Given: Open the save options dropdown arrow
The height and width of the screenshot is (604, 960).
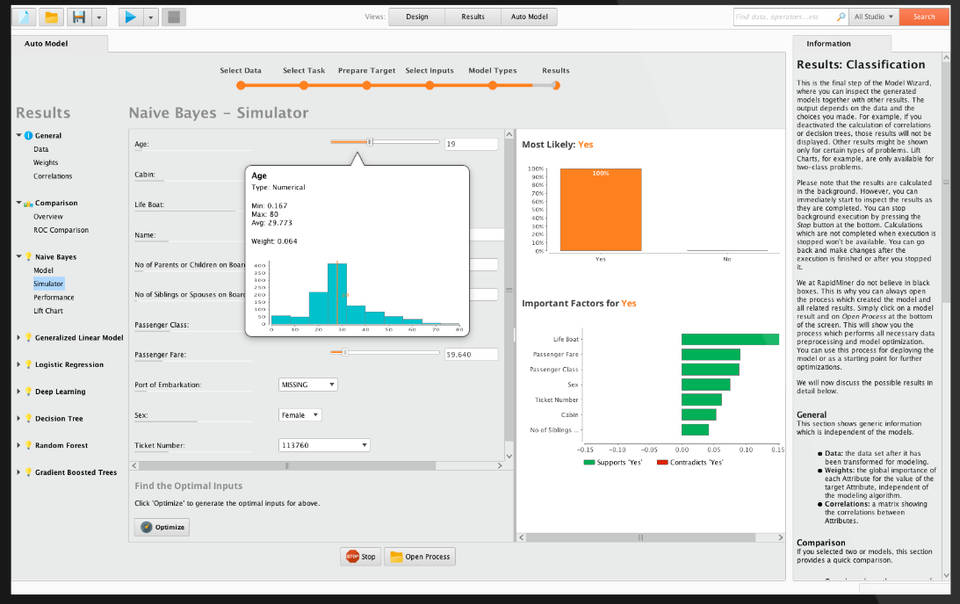Looking at the screenshot, I should 98,17.
